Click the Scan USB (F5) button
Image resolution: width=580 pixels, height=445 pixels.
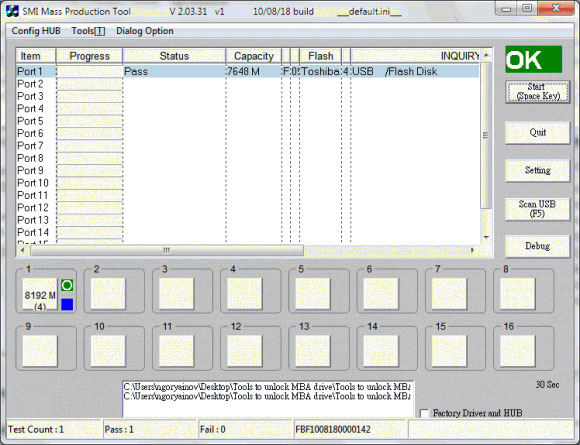pyautogui.click(x=537, y=209)
